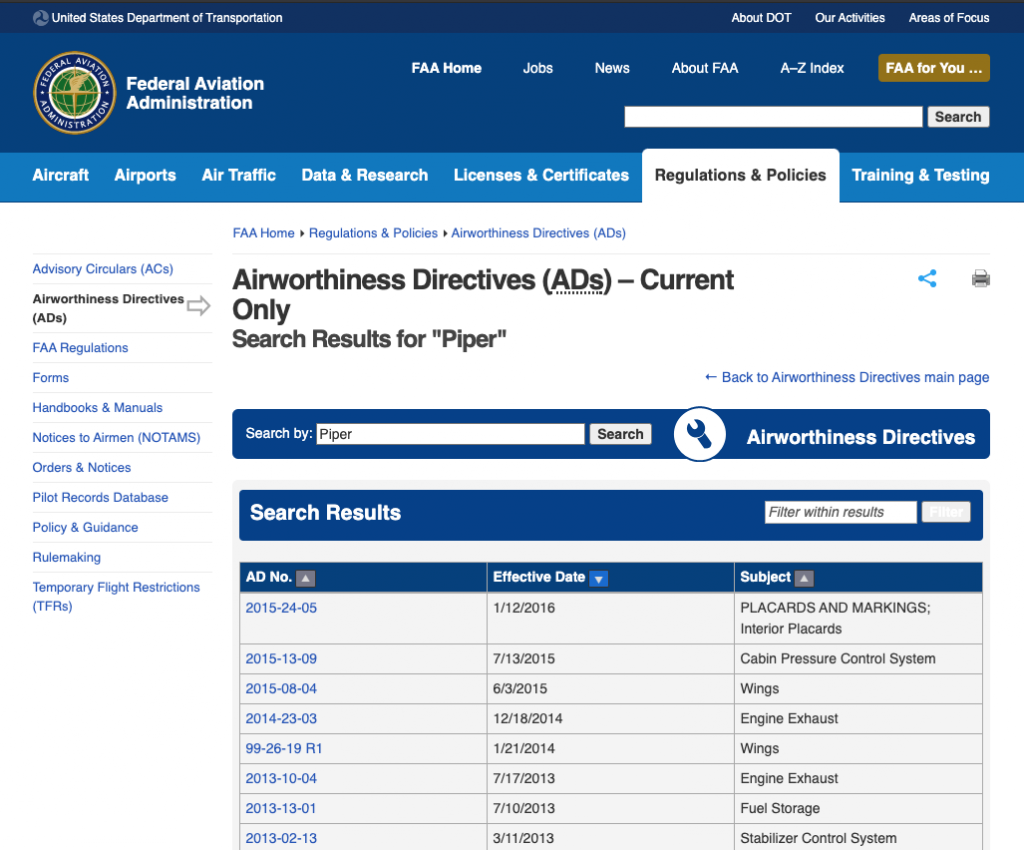Click the Search by Piper text box
This screenshot has height=850, width=1024.
(450, 433)
